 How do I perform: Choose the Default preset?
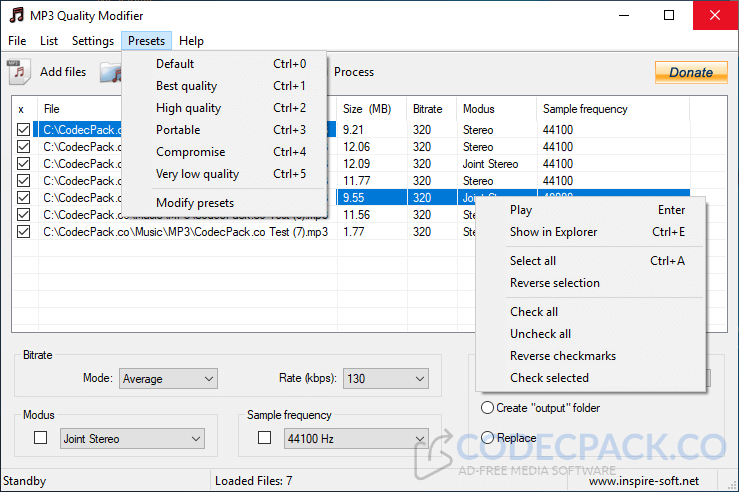pyautogui.click(x=224, y=64)
